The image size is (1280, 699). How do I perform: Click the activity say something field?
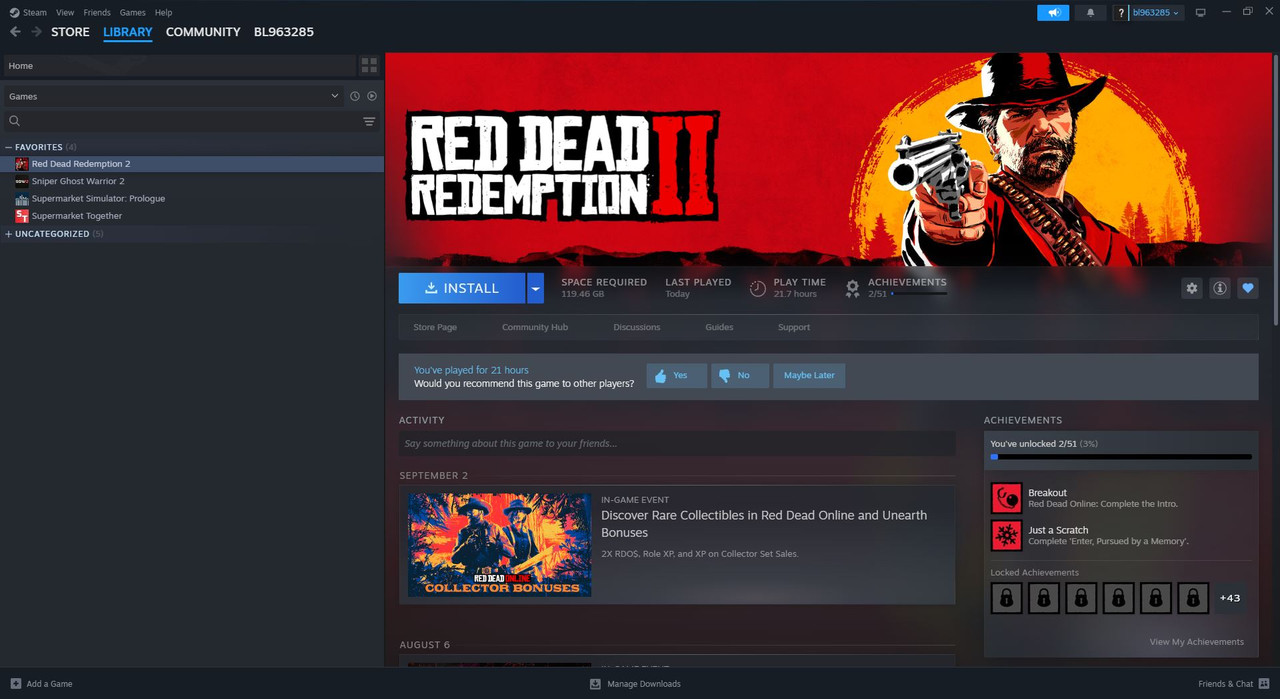tap(677, 443)
